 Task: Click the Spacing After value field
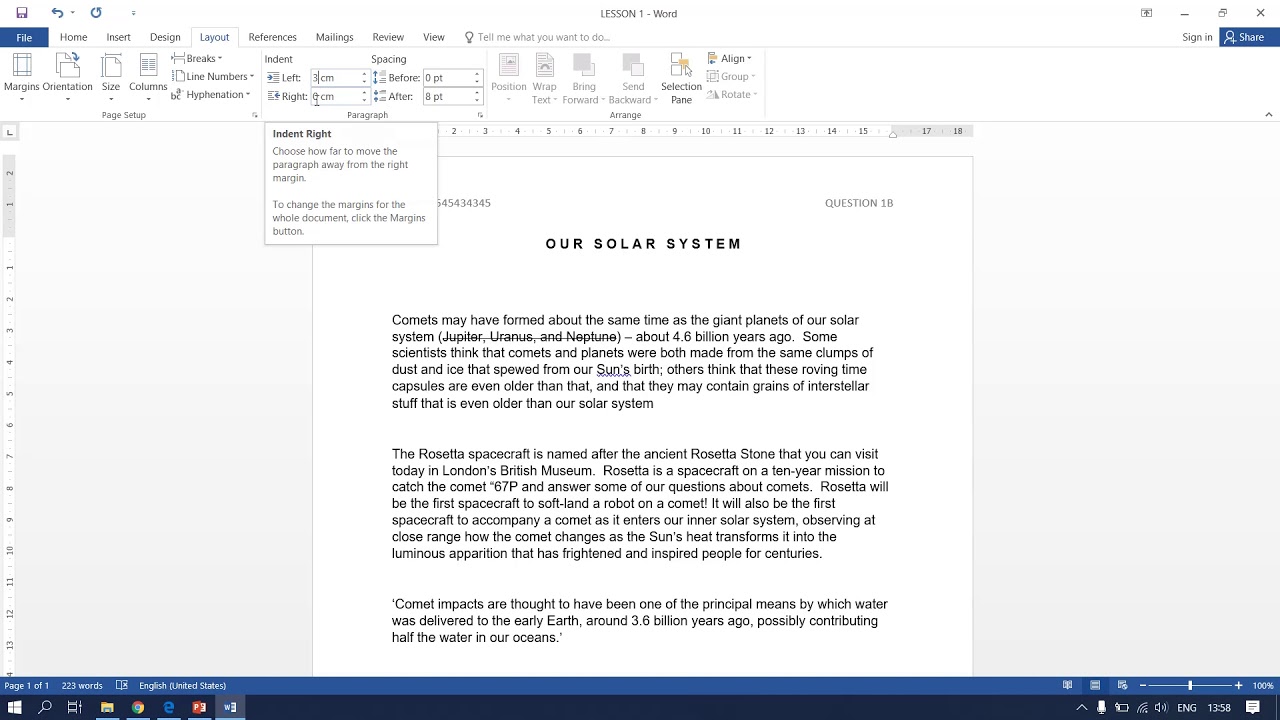pyautogui.click(x=447, y=96)
